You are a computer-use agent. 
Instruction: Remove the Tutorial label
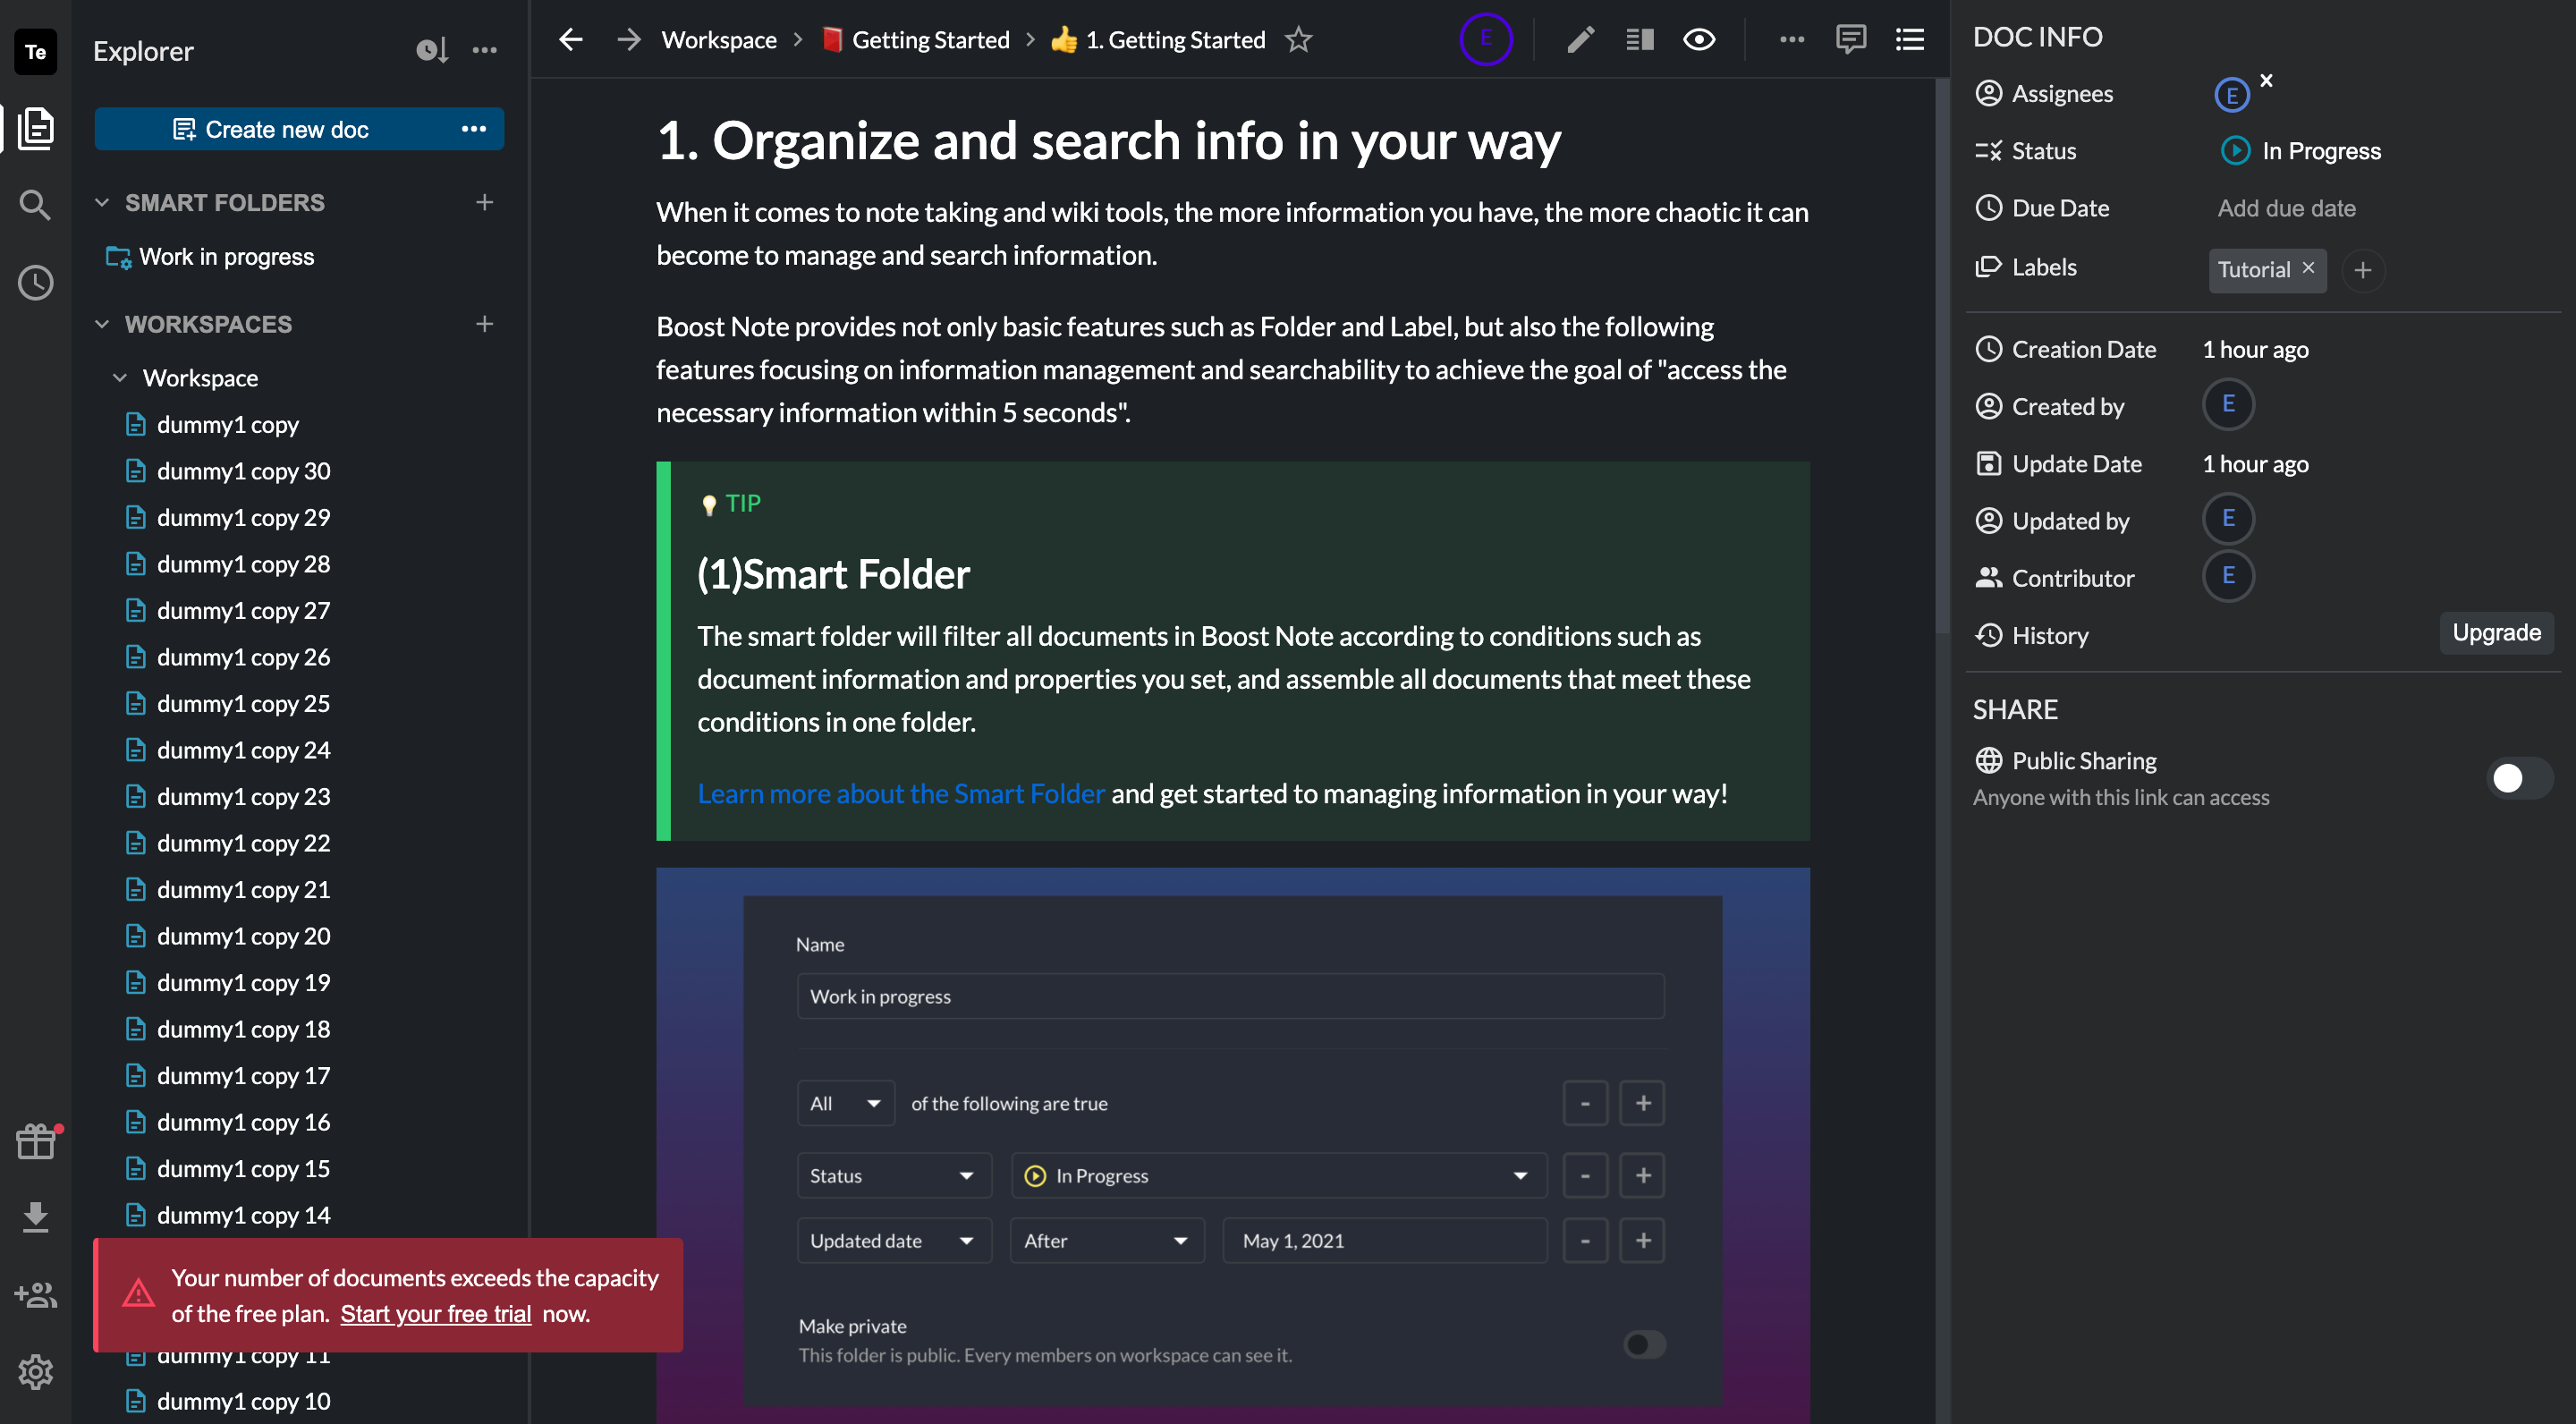pos(2308,268)
